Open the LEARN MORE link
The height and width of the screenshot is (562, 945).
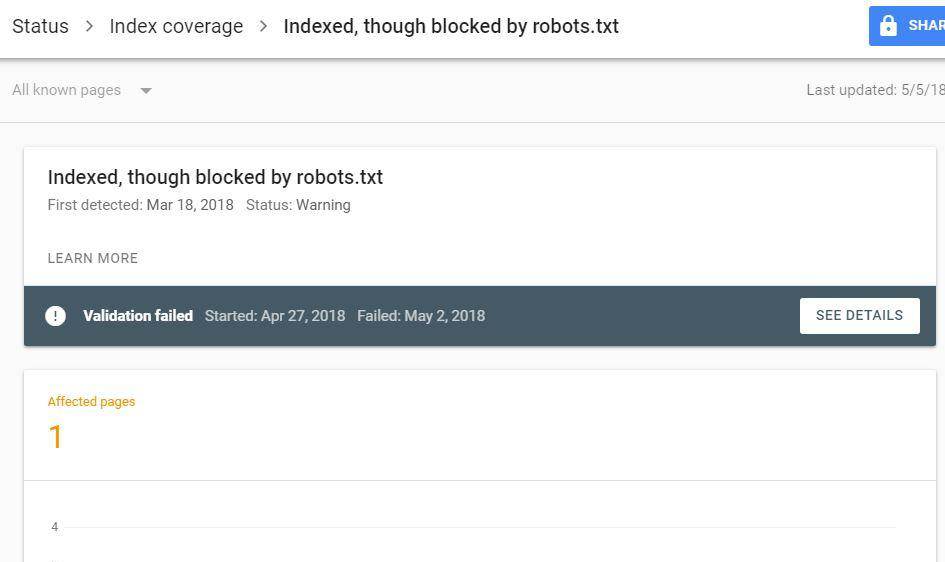[93, 258]
